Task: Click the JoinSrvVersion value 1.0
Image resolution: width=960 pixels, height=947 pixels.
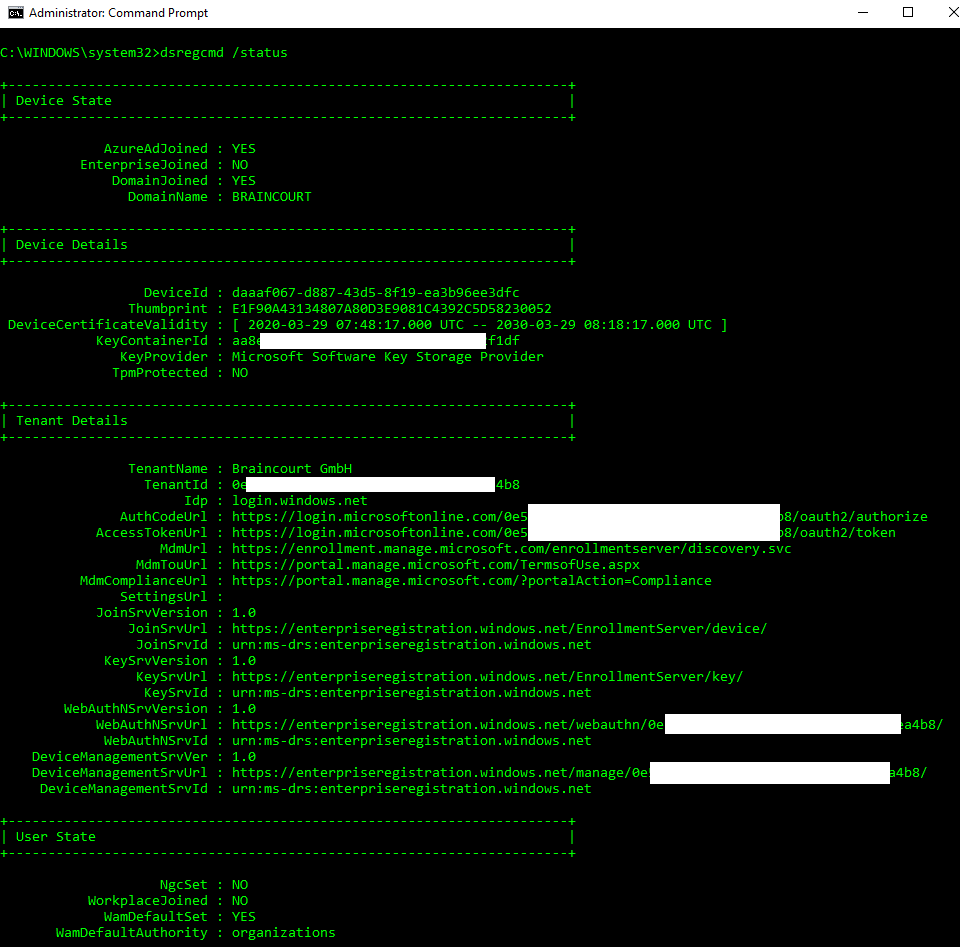Action: tap(244, 613)
